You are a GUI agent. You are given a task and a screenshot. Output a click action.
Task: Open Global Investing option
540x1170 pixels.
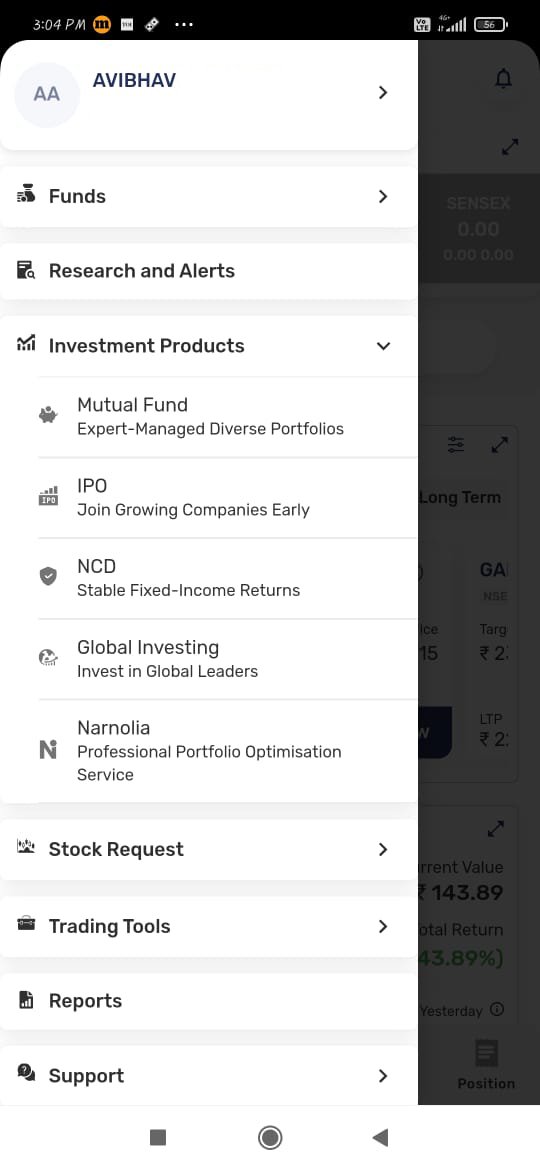pos(227,658)
